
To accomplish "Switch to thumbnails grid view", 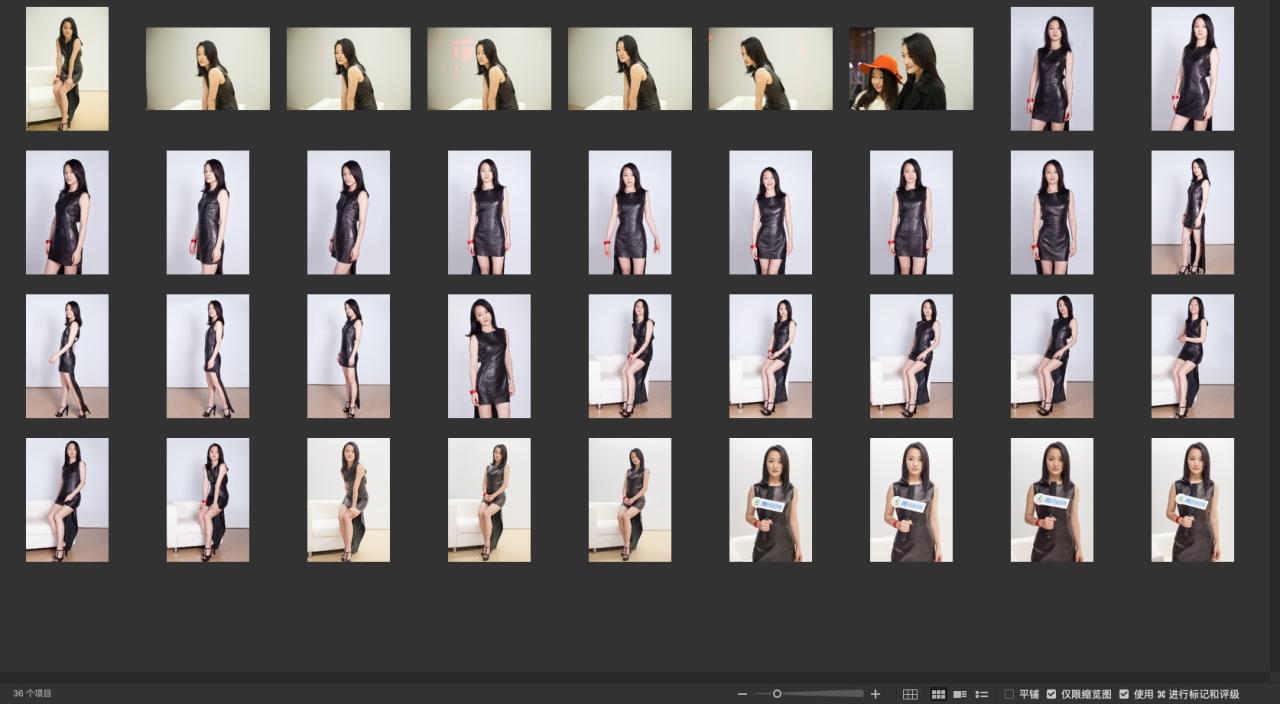I will tap(938, 694).
